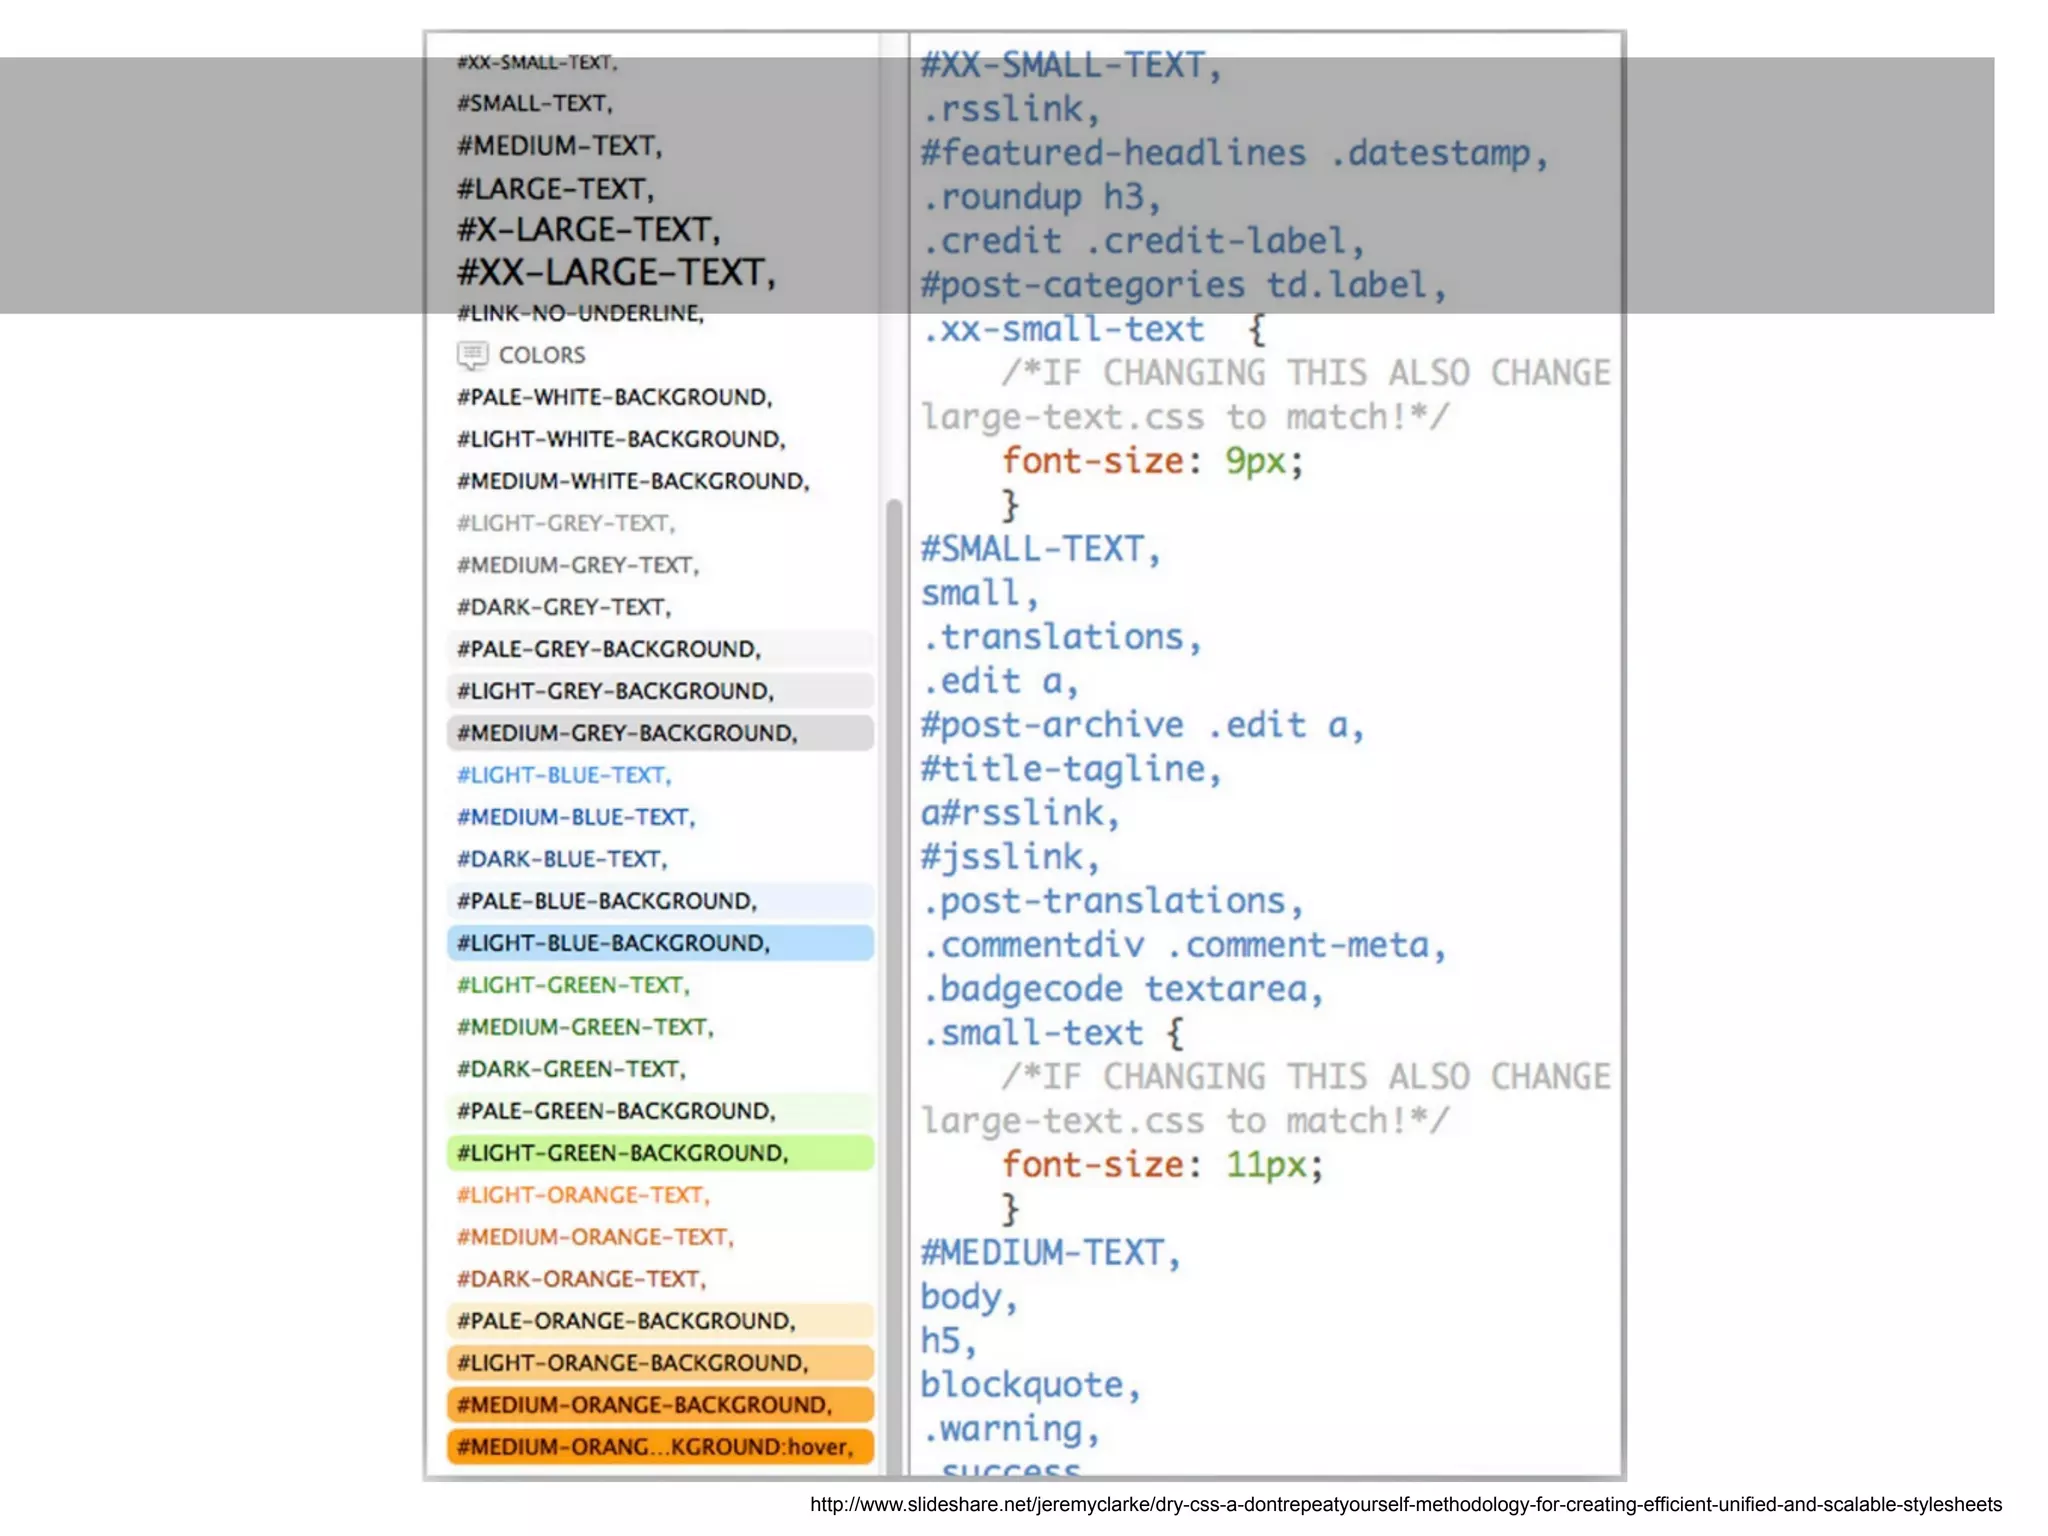
Task: Select #MEDIUM-ORANG...KGROUND:hover row
Action: 660,1447
